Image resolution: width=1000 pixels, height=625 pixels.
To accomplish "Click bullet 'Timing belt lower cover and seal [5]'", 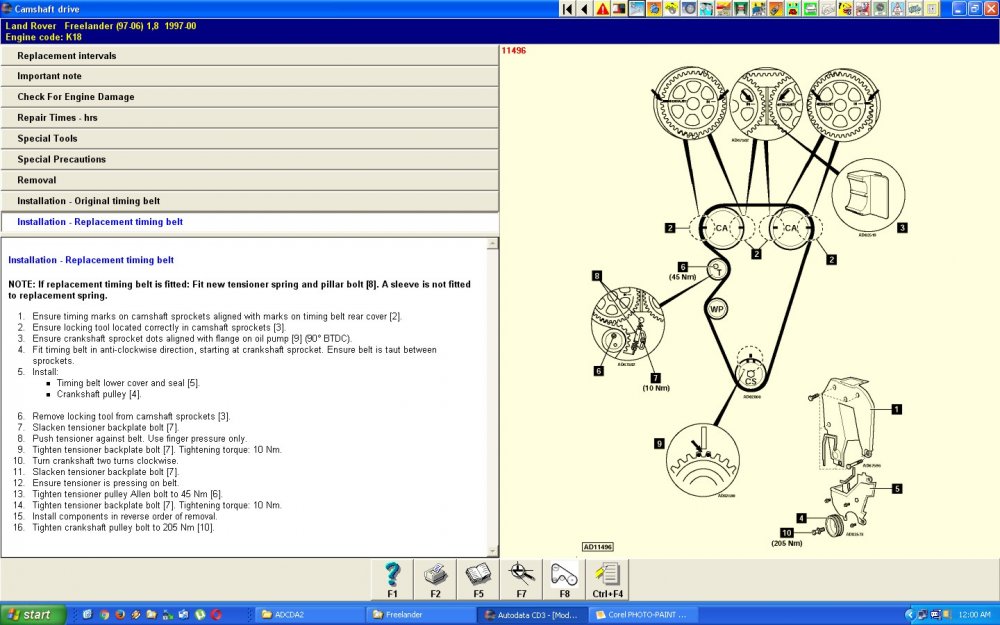I will pos(128,383).
